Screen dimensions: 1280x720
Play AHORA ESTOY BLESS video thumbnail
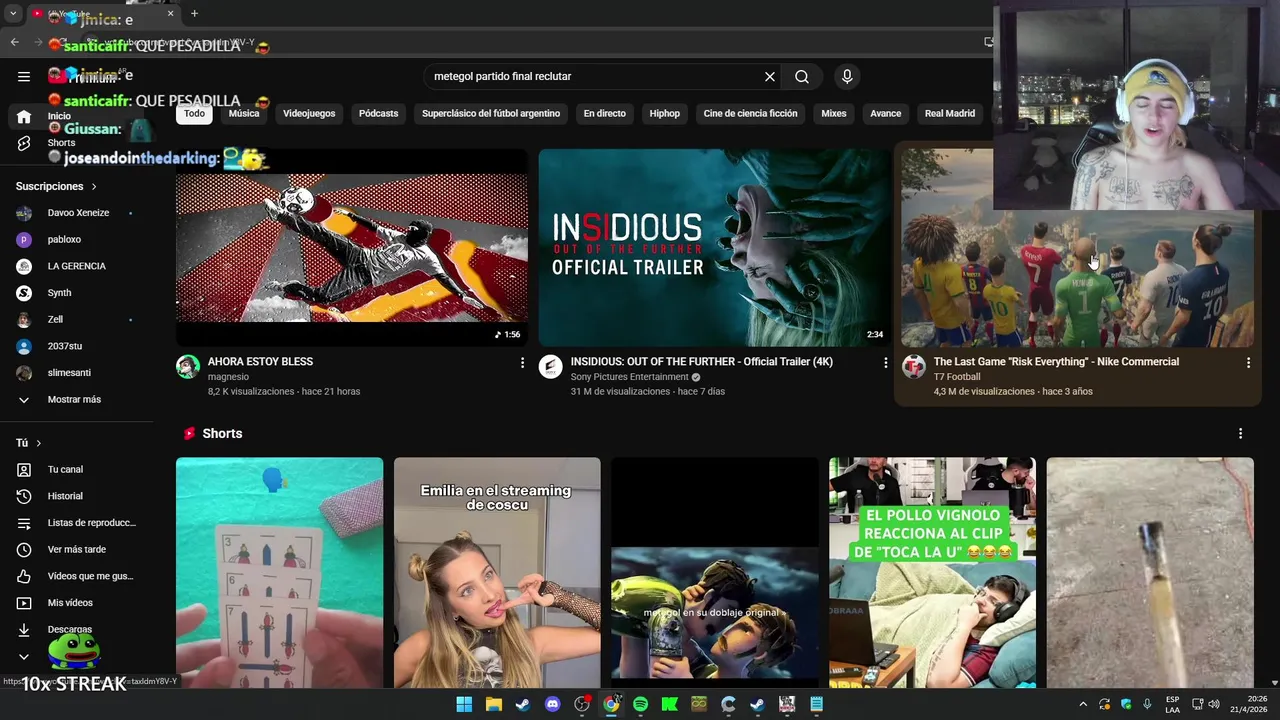352,248
